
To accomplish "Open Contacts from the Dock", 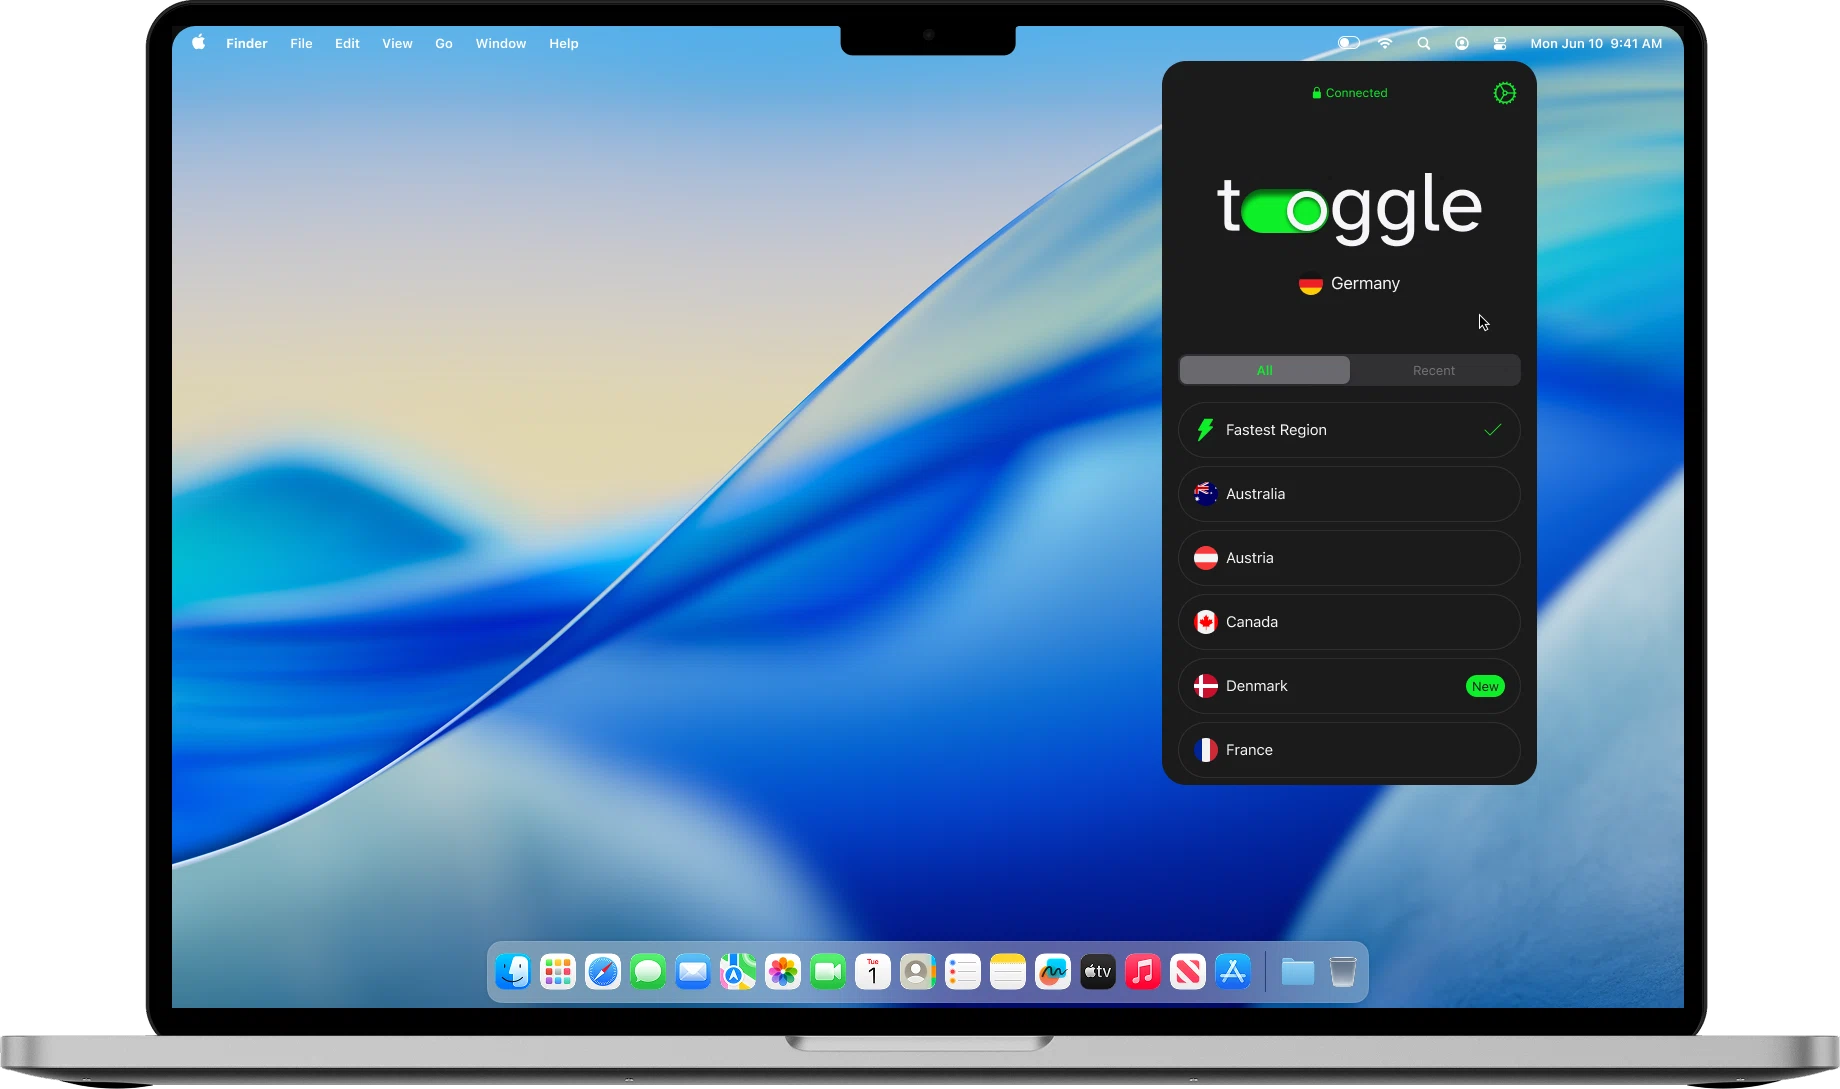I will (x=918, y=971).
